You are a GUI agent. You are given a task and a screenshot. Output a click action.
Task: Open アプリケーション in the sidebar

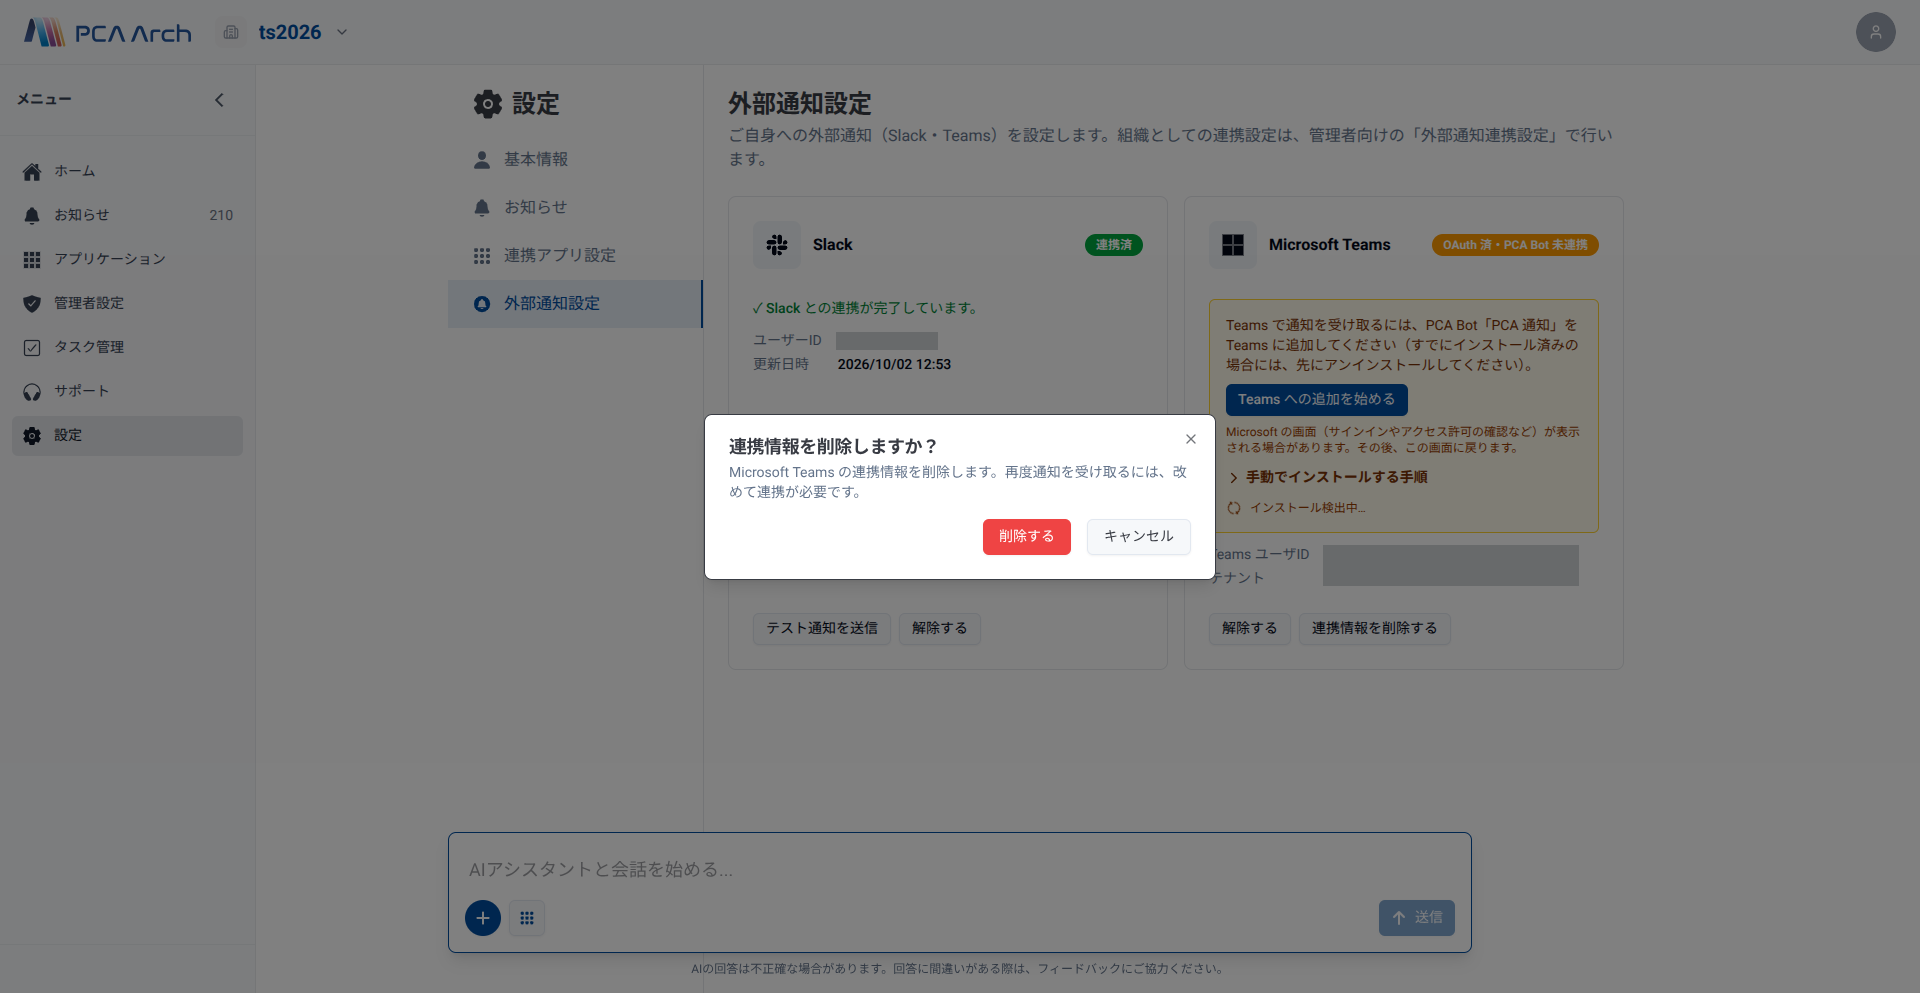(x=127, y=259)
